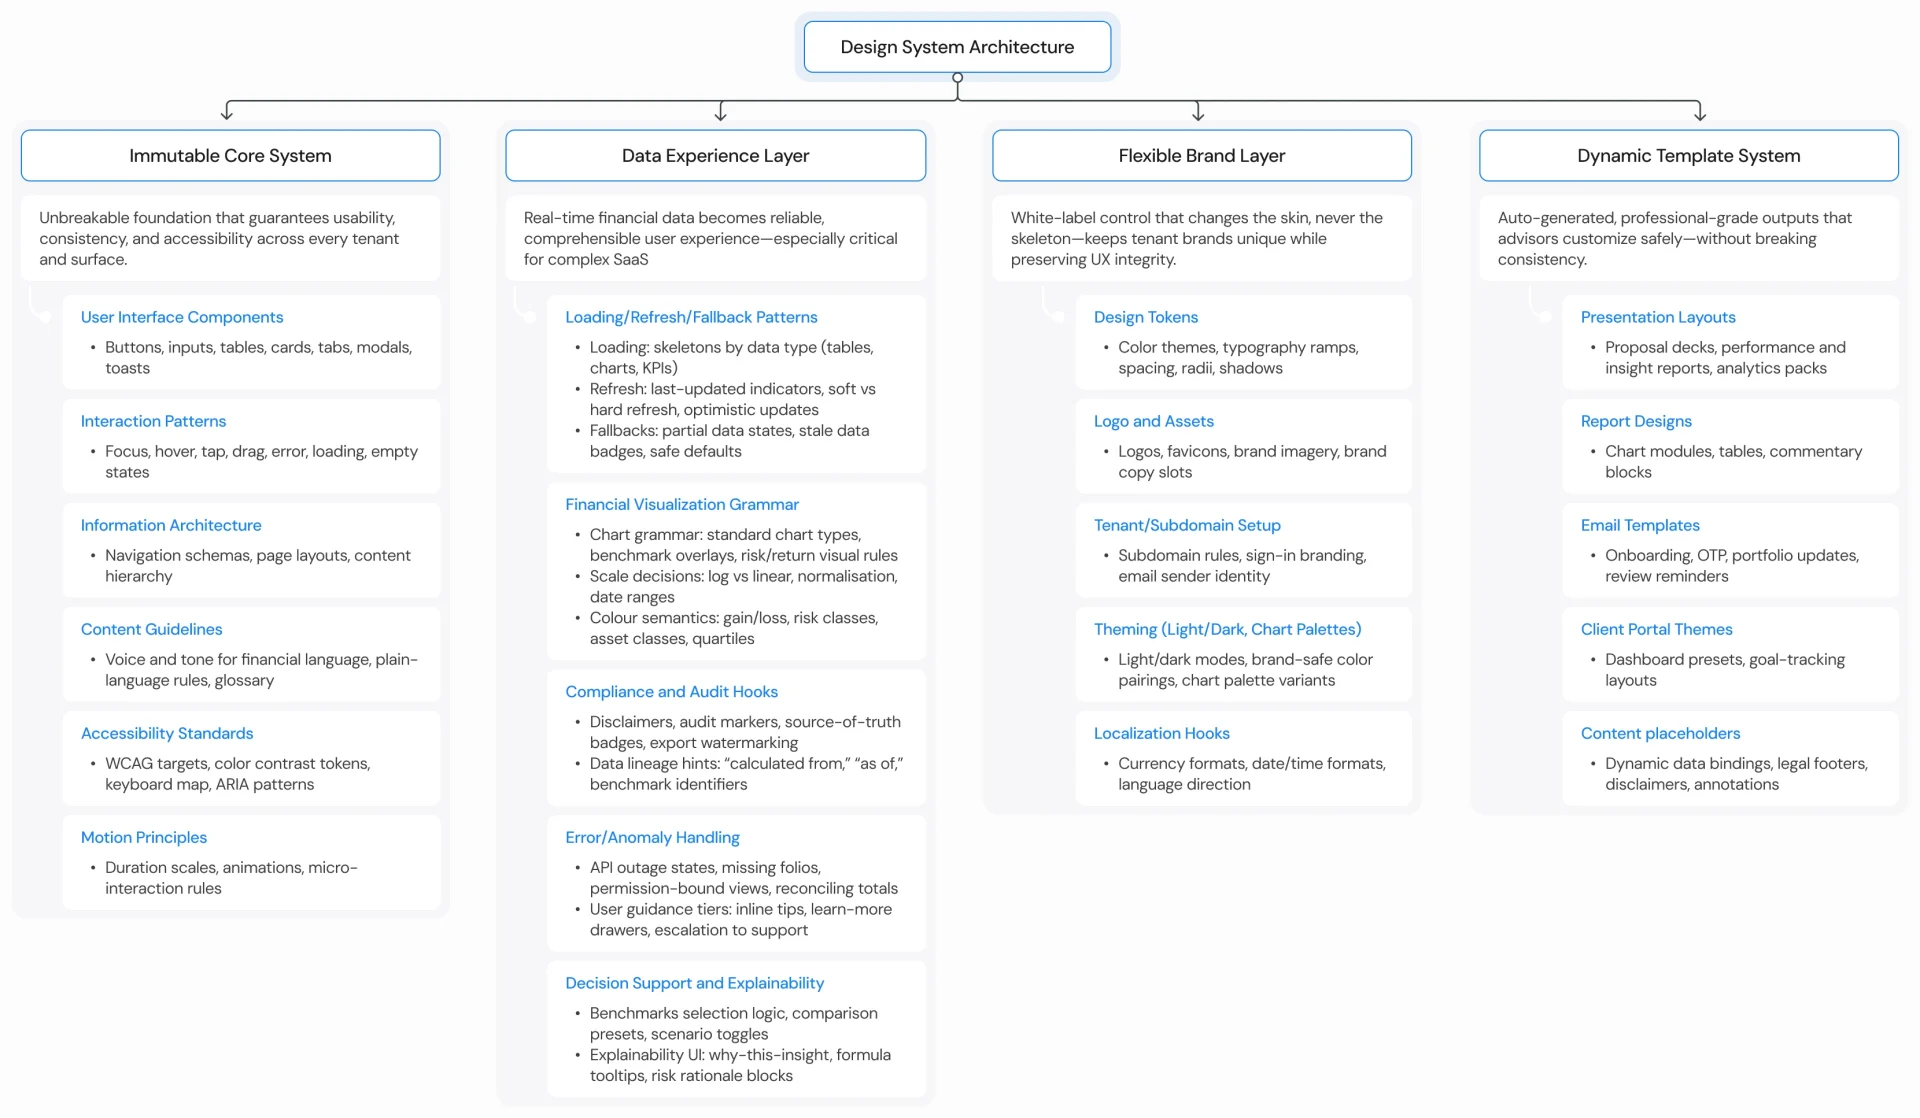
Task: Click the Design System Architecture root box
Action: point(957,47)
